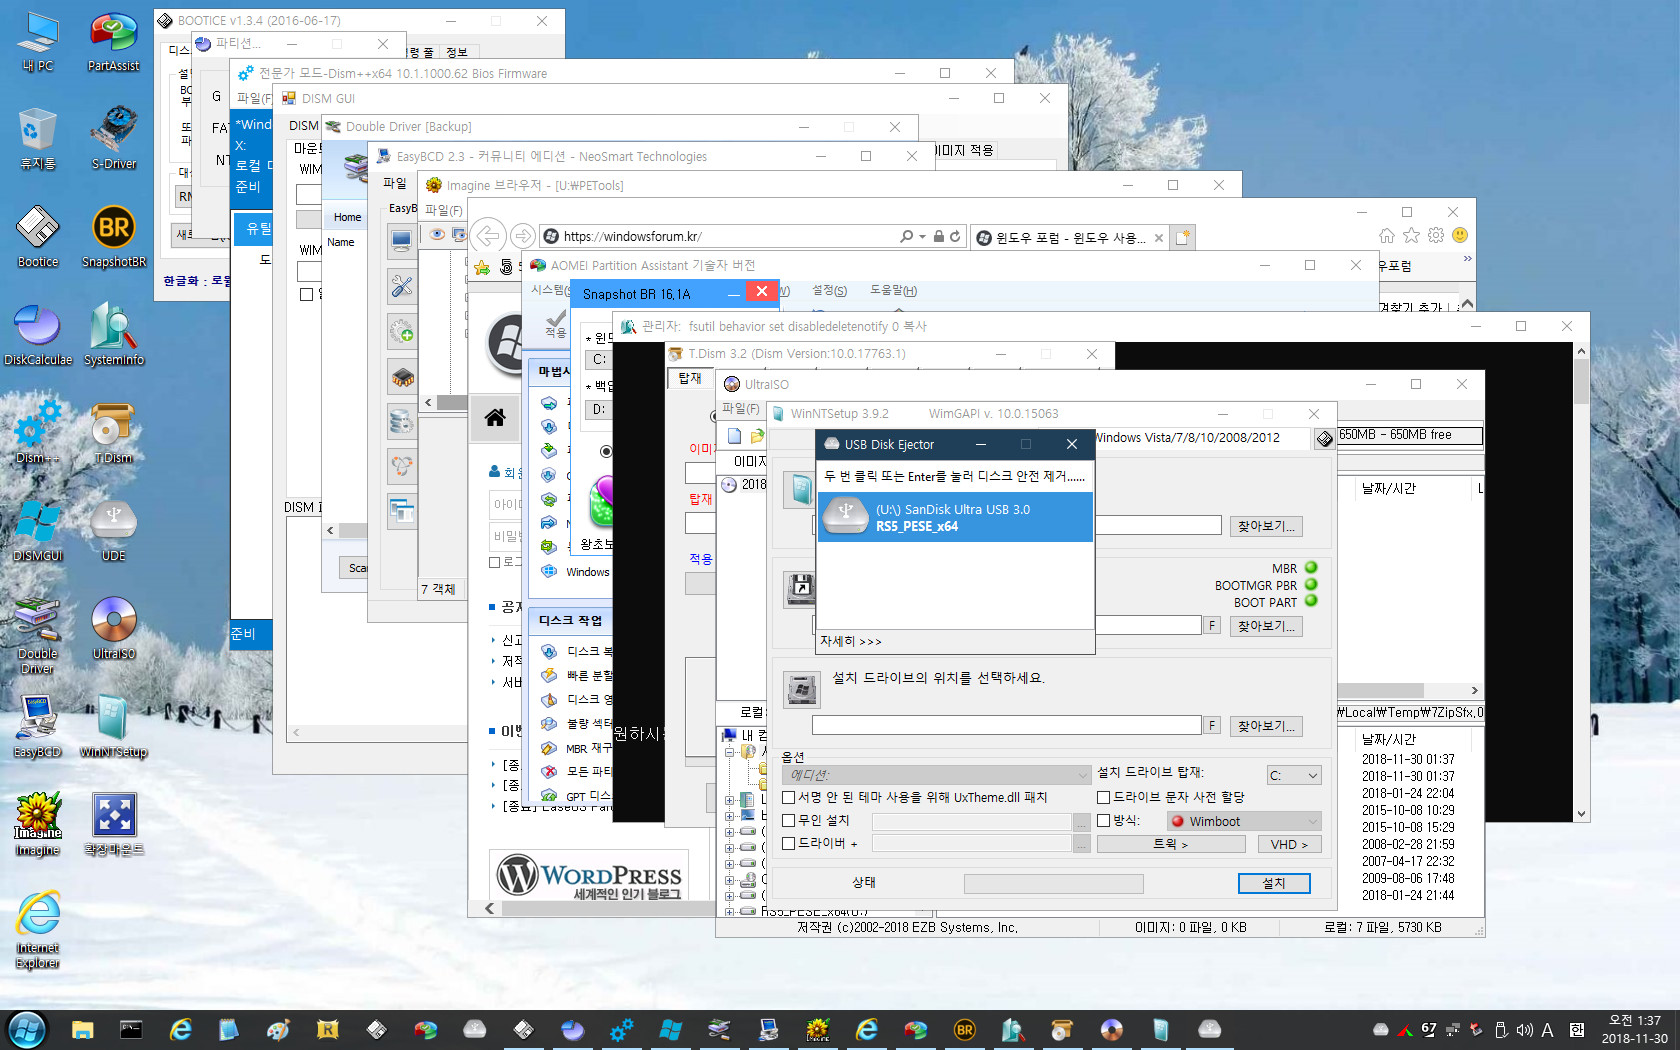The height and width of the screenshot is (1050, 1680).
Task: Open the Bootice desktop icon
Action: pyautogui.click(x=38, y=236)
